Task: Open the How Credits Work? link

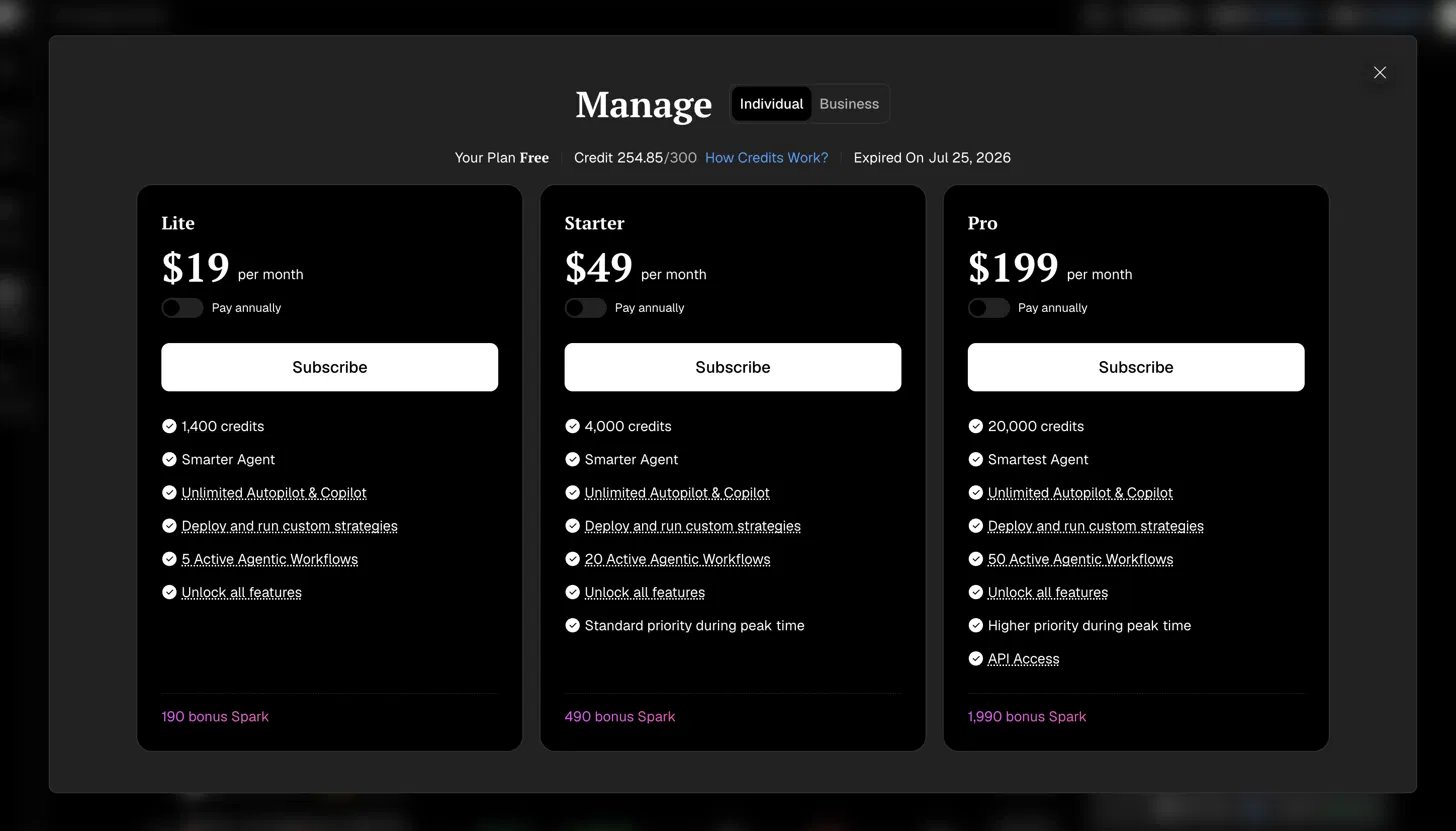Action: pyautogui.click(x=766, y=158)
